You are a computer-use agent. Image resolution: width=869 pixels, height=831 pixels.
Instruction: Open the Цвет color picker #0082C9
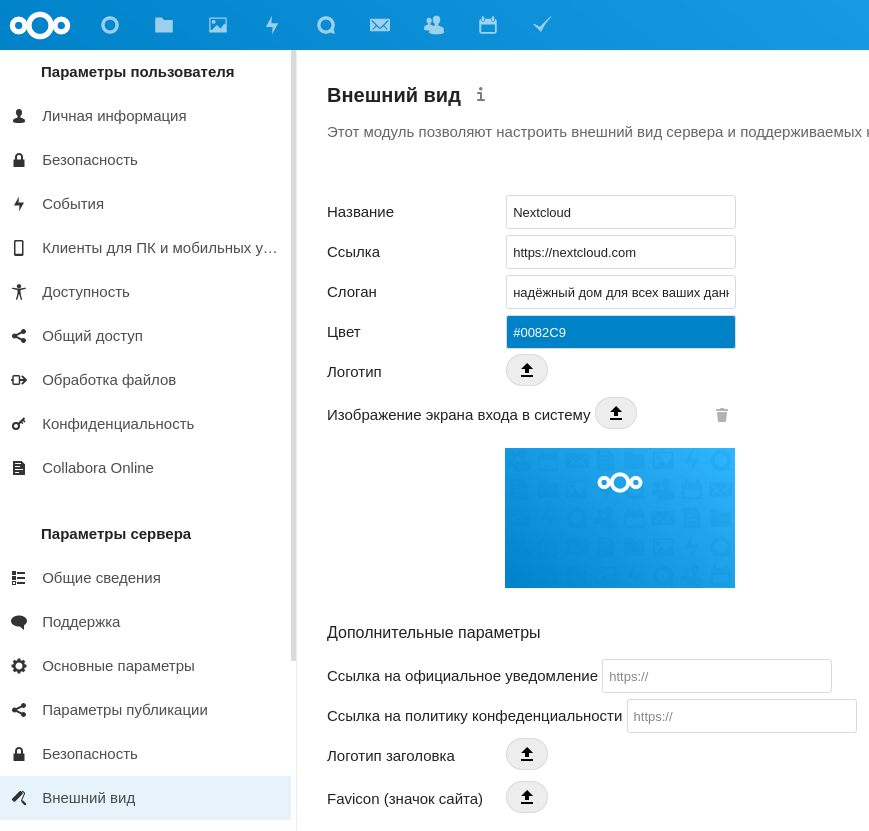click(x=621, y=332)
